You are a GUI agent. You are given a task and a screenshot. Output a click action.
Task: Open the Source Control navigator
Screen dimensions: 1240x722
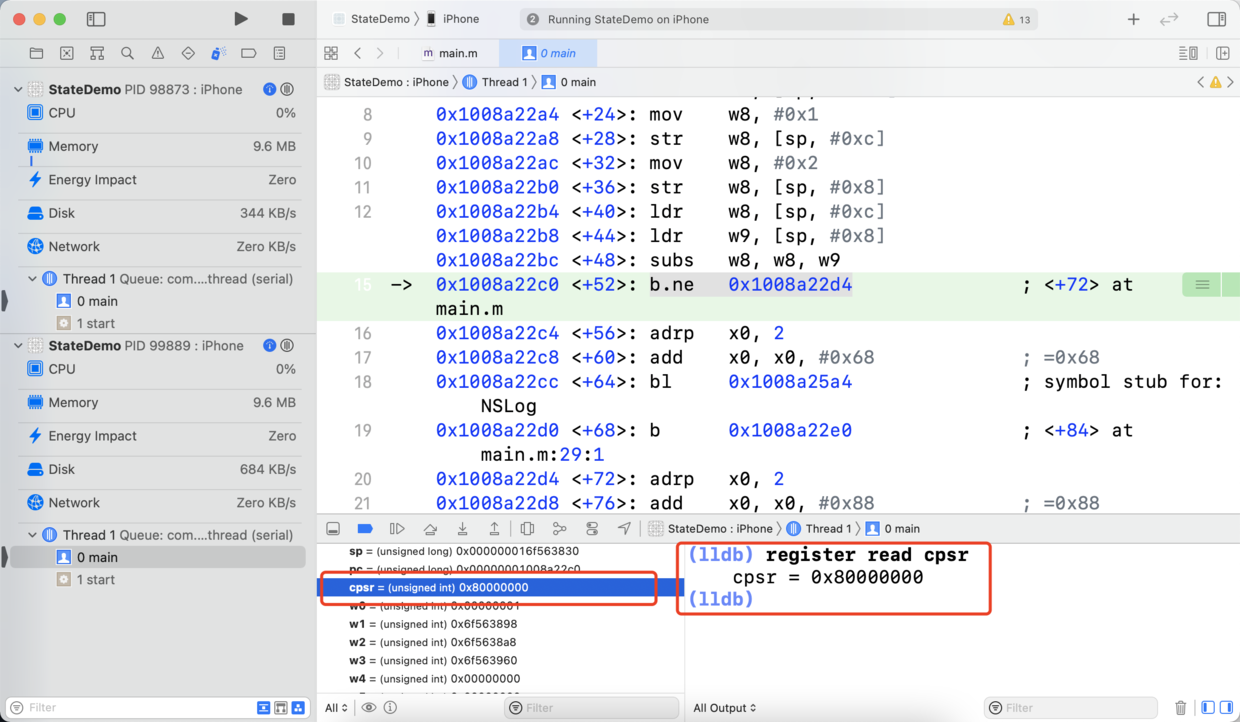(66, 53)
